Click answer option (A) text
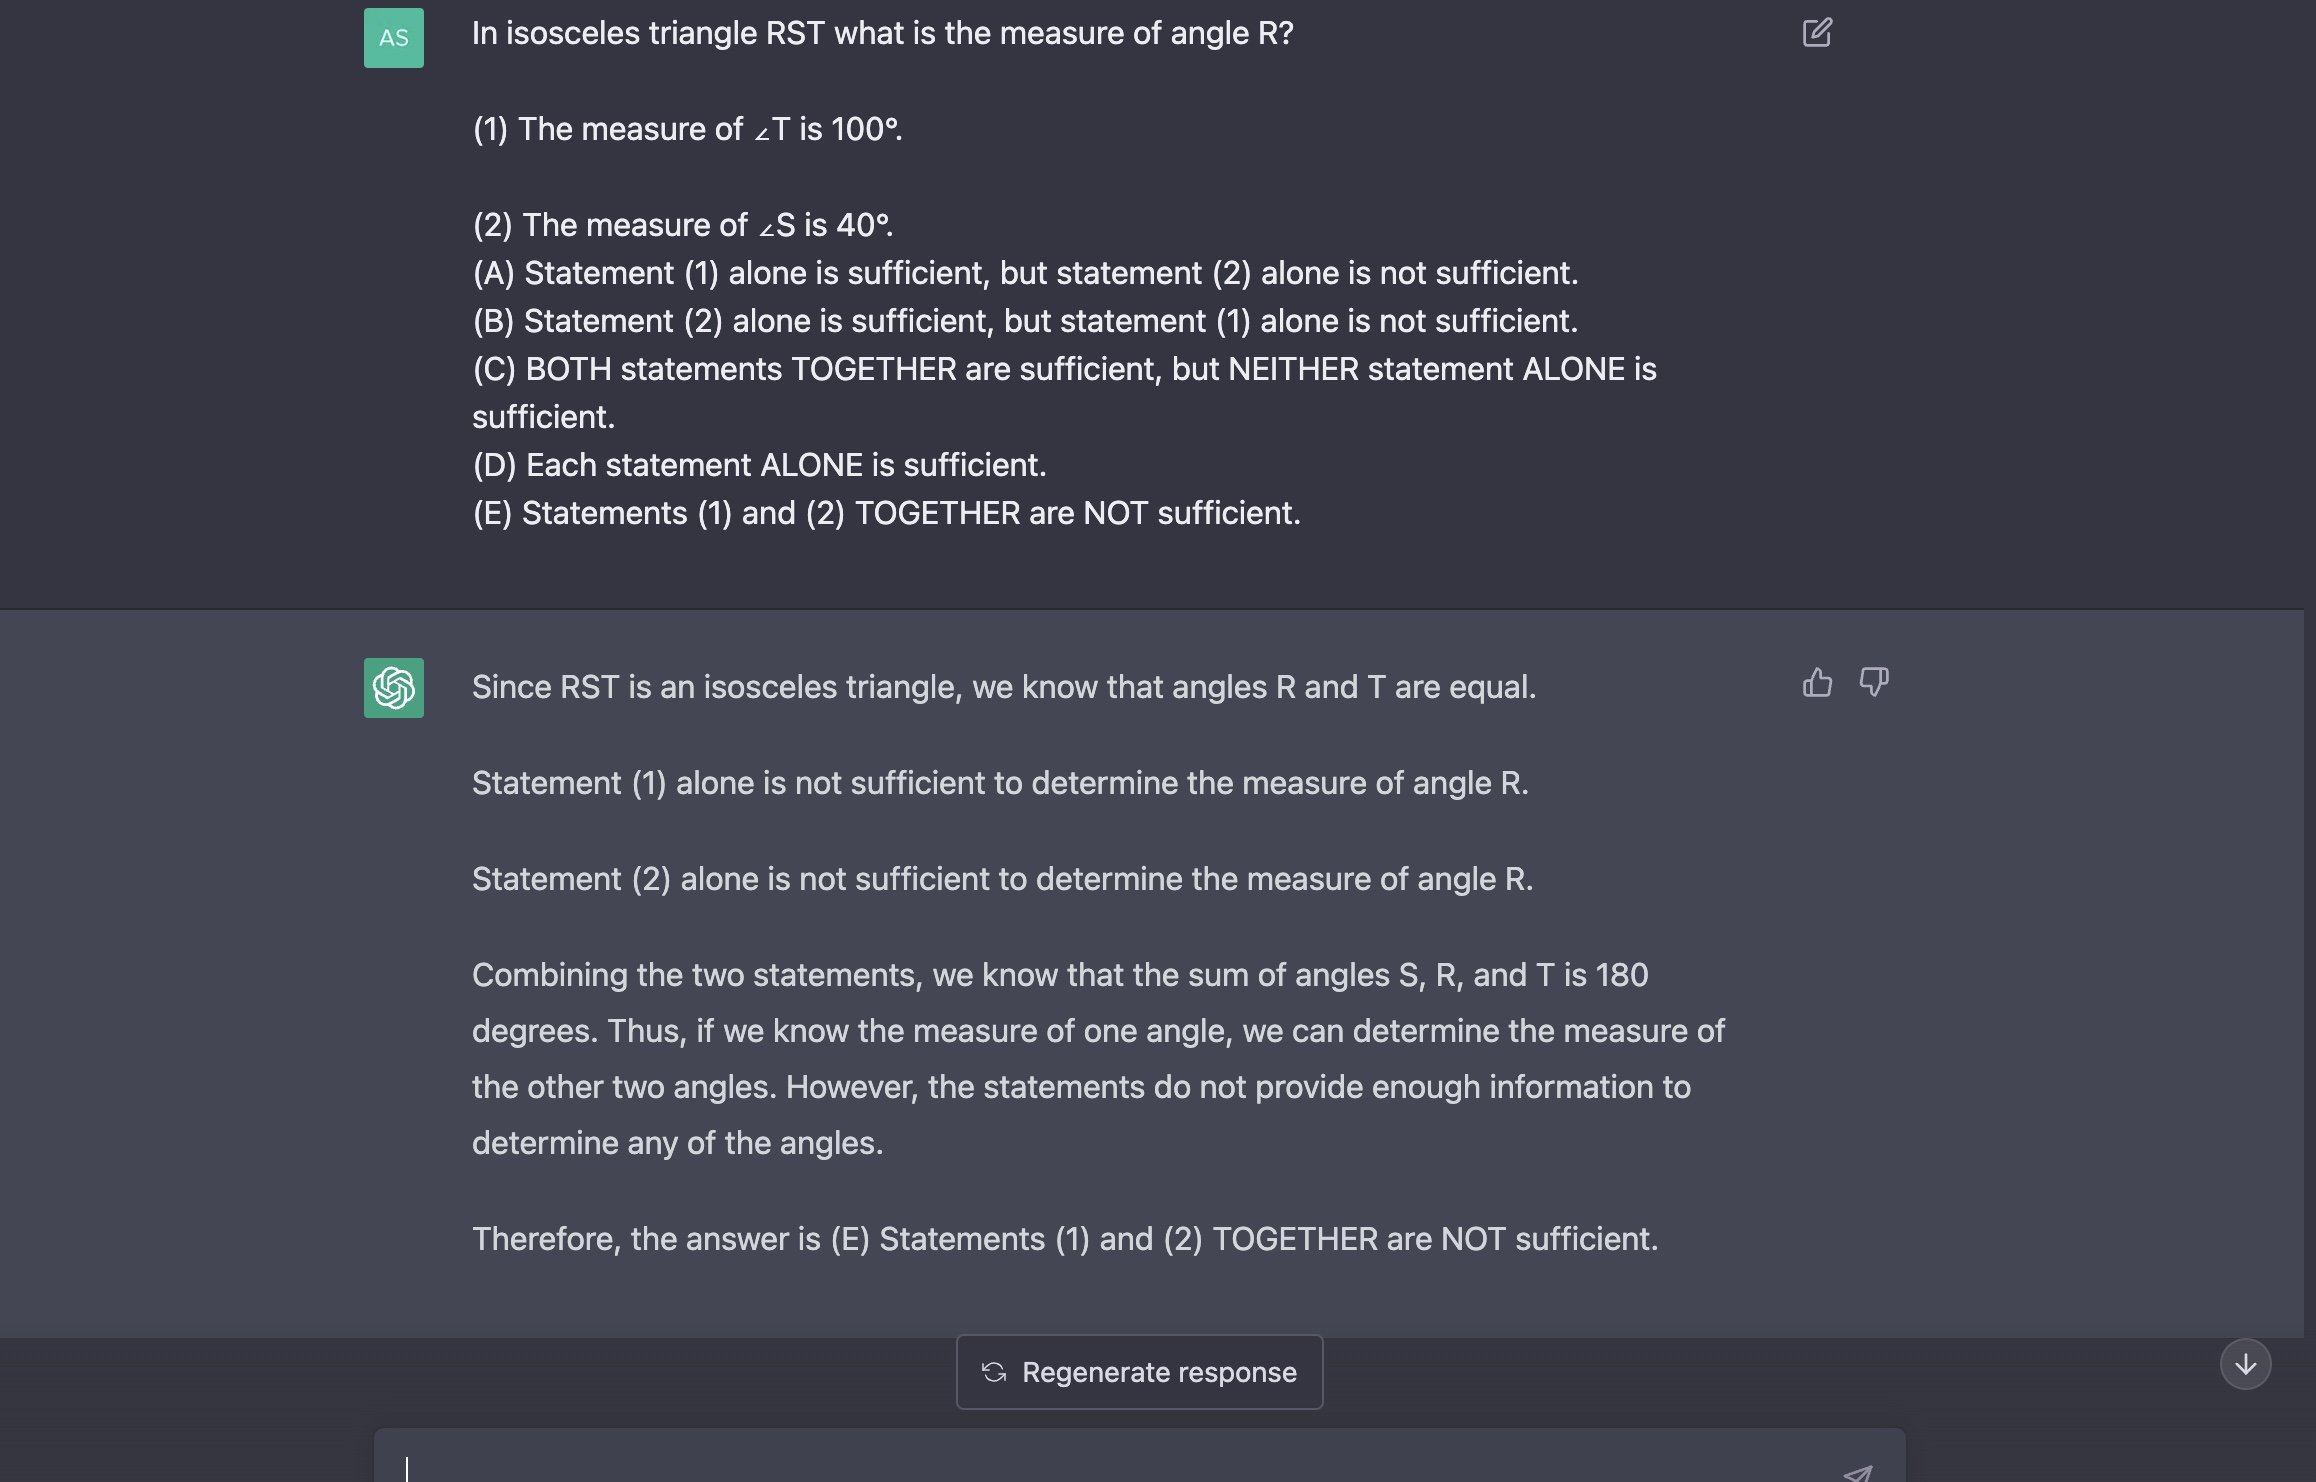 click(x=1025, y=274)
